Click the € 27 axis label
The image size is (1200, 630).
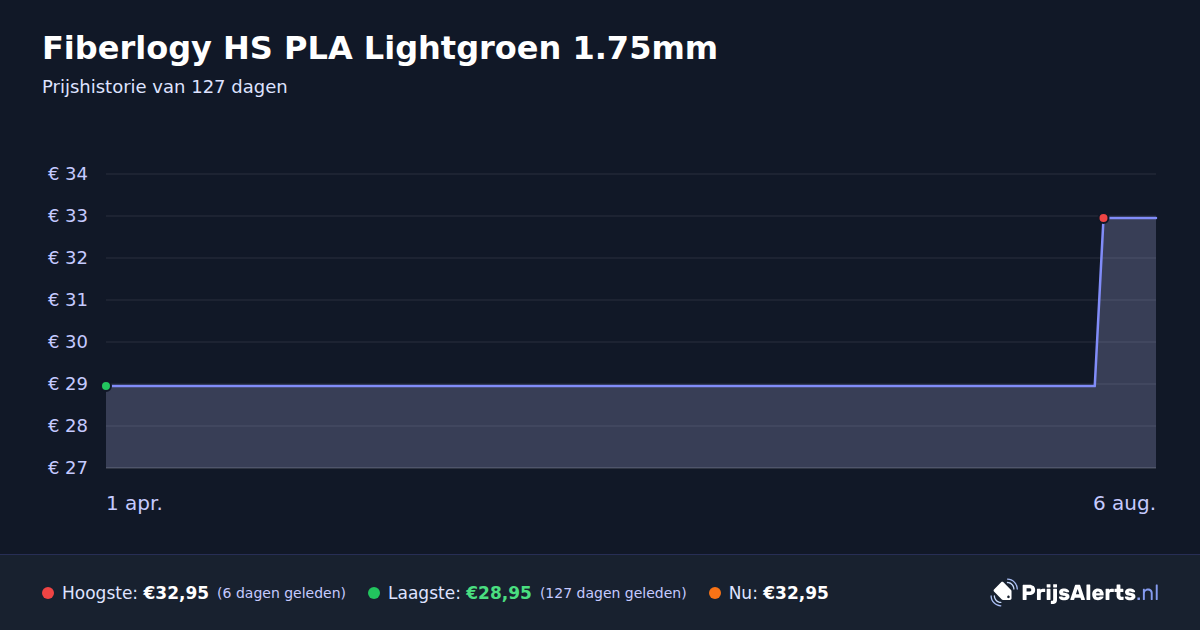pyautogui.click(x=68, y=468)
